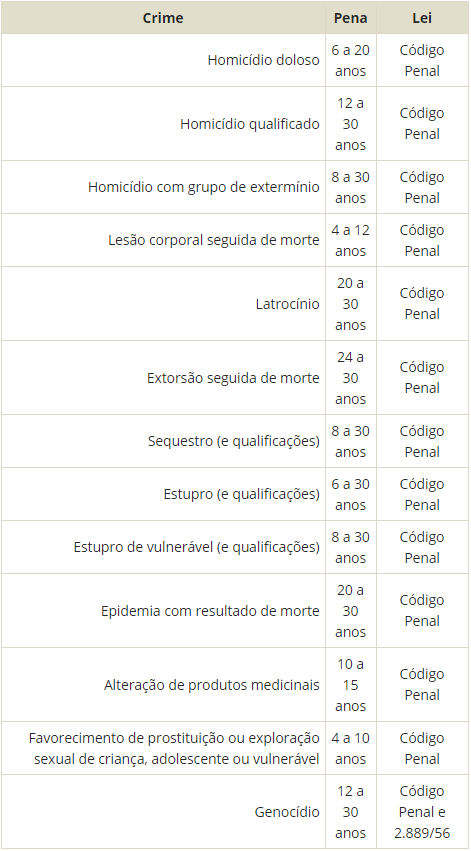
Task: Click the Lei column header
Action: point(422,18)
